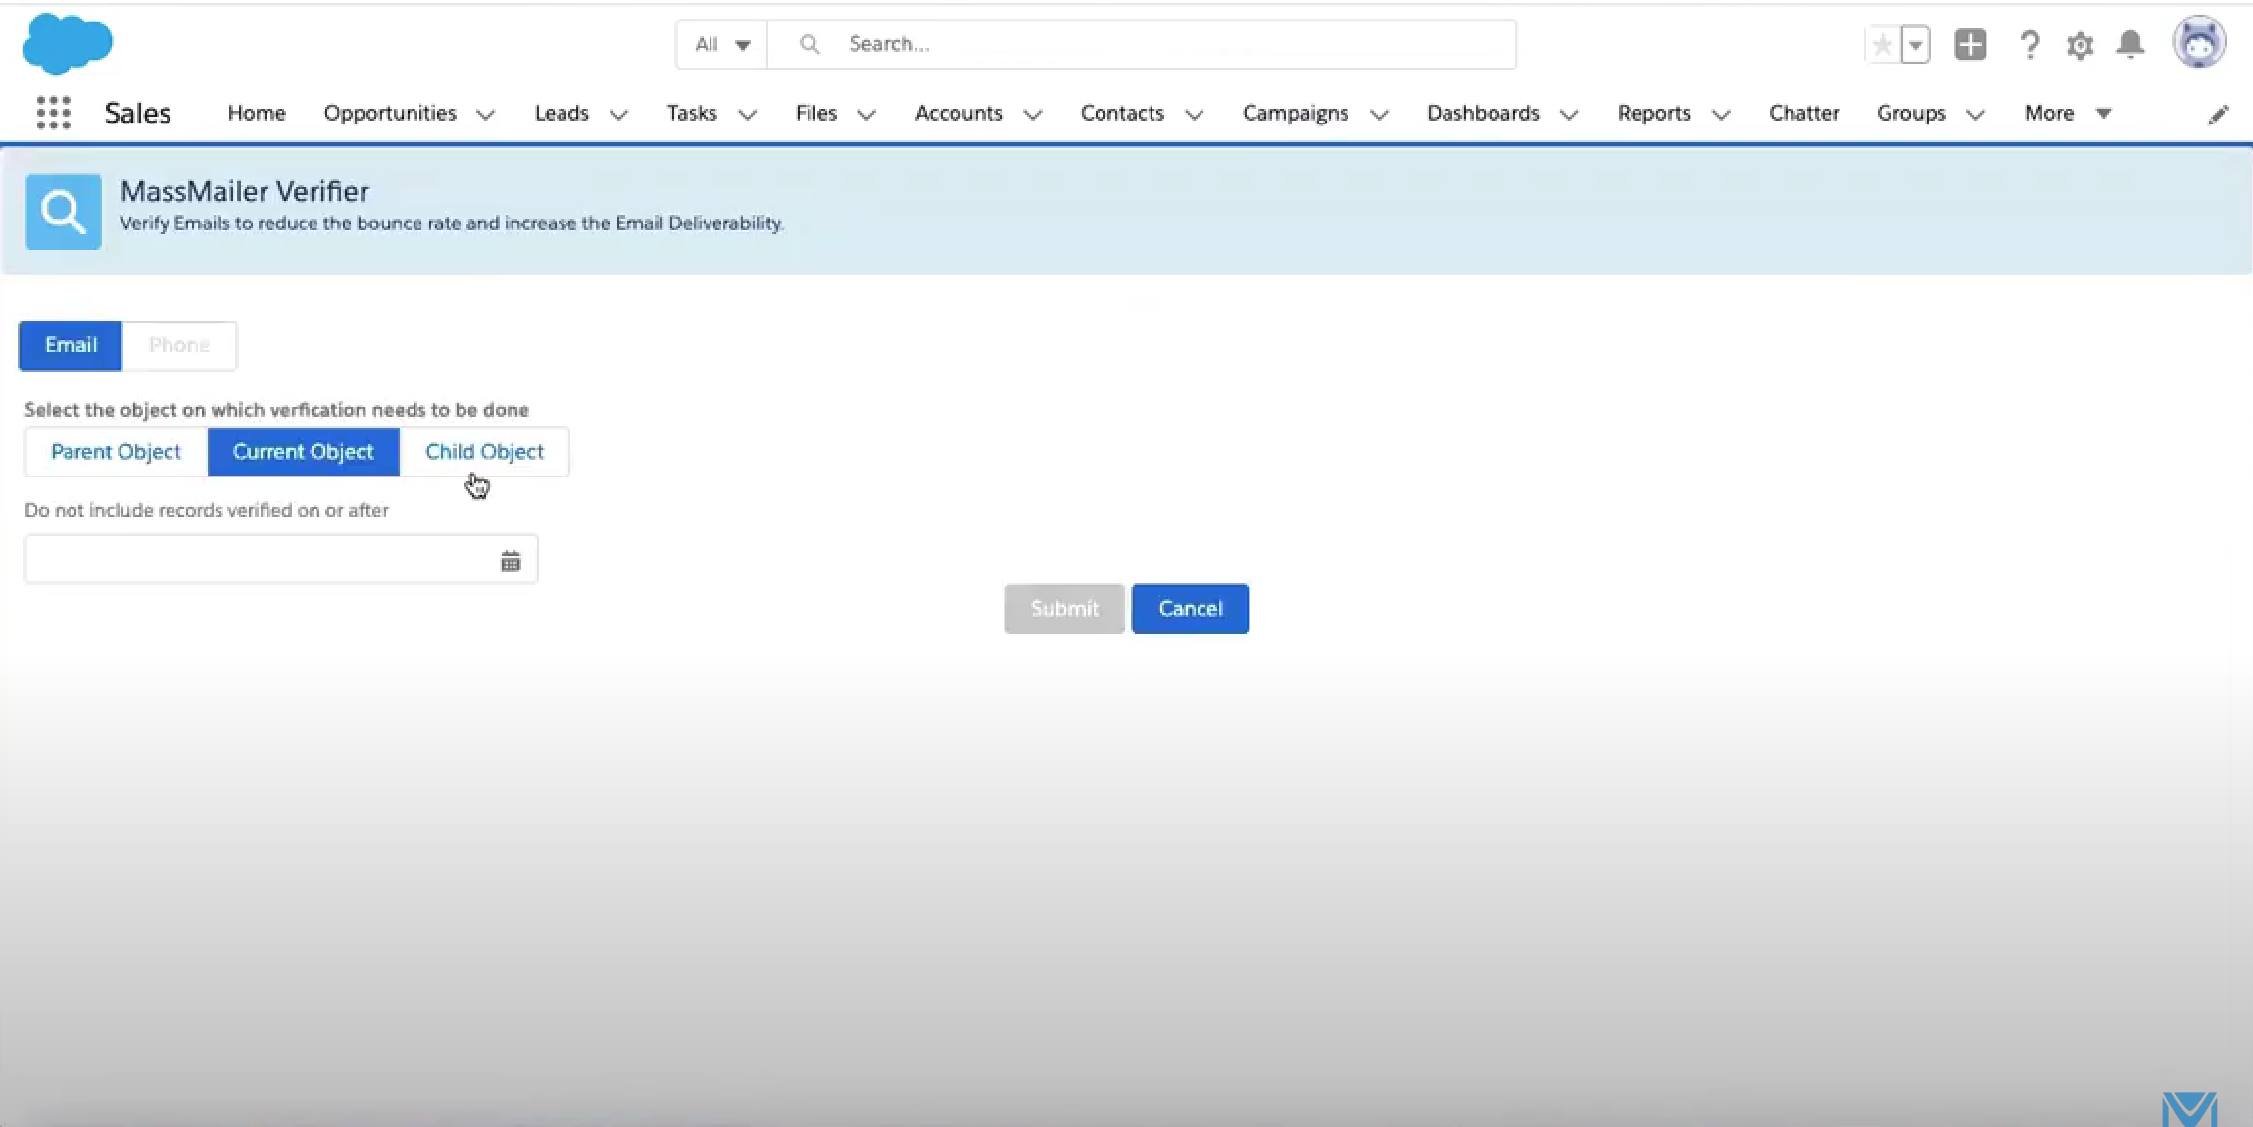Viewport: 2253px width, 1127px height.
Task: Expand the Tasks tab chevron
Action: click(x=747, y=114)
